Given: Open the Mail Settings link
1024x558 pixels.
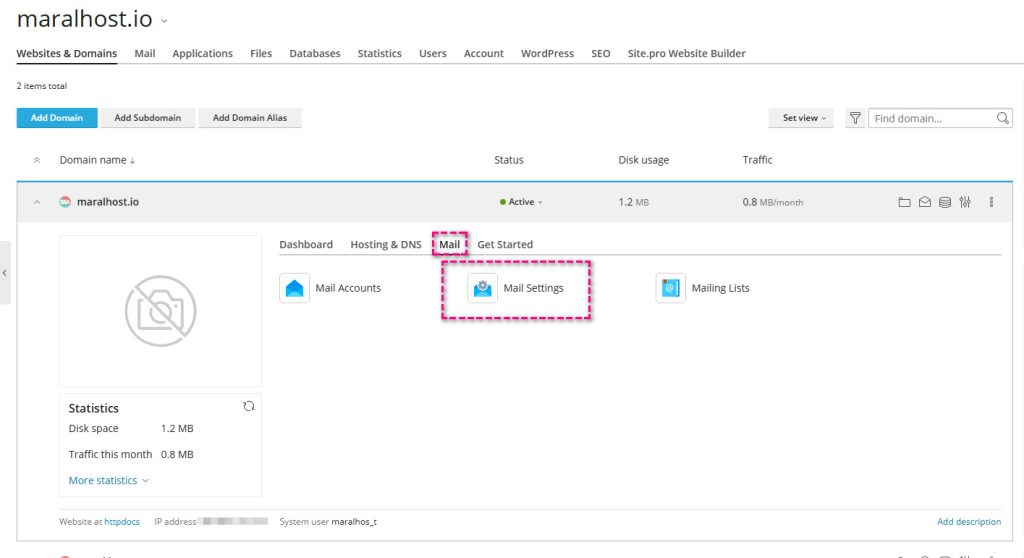Looking at the screenshot, I should point(533,288).
